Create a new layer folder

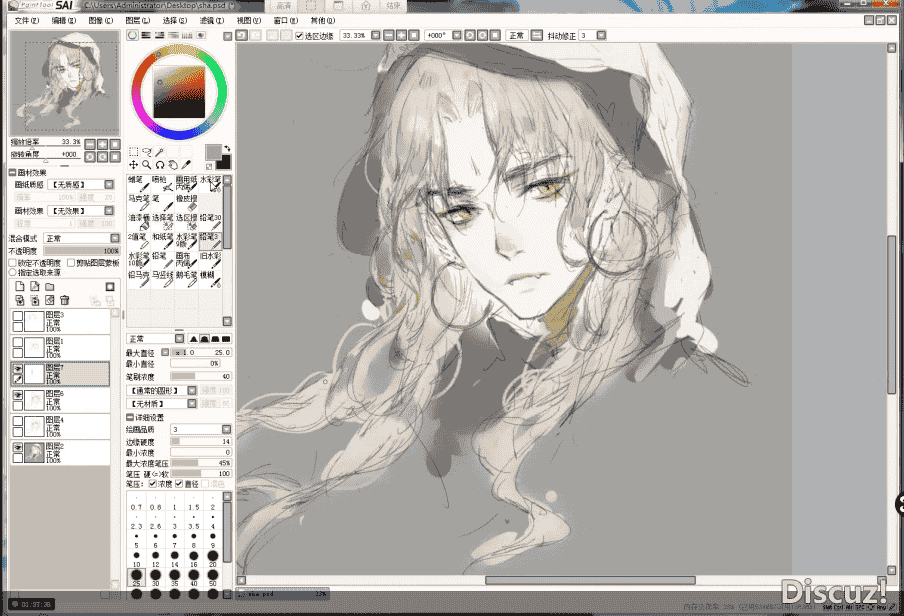[50, 287]
